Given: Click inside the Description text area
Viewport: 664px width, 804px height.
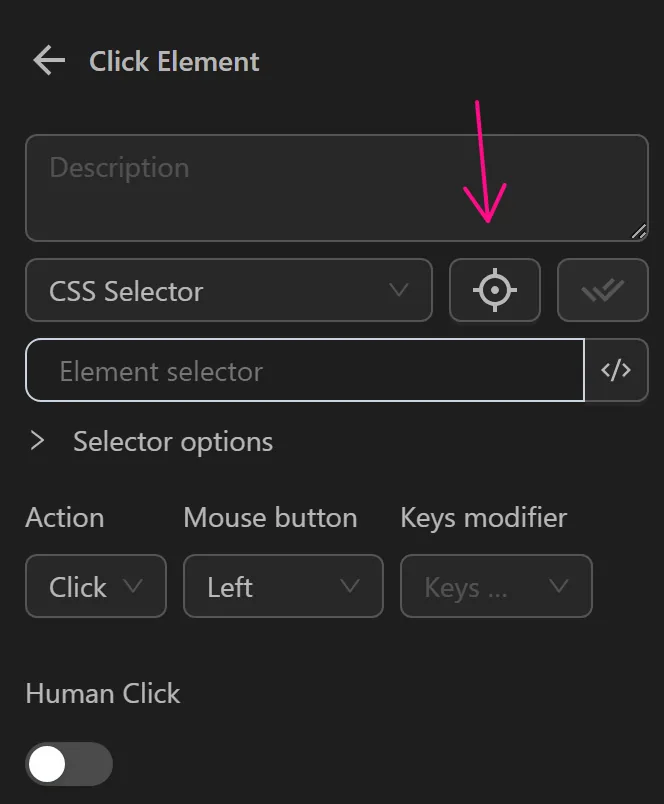Looking at the screenshot, I should (x=300, y=185).
